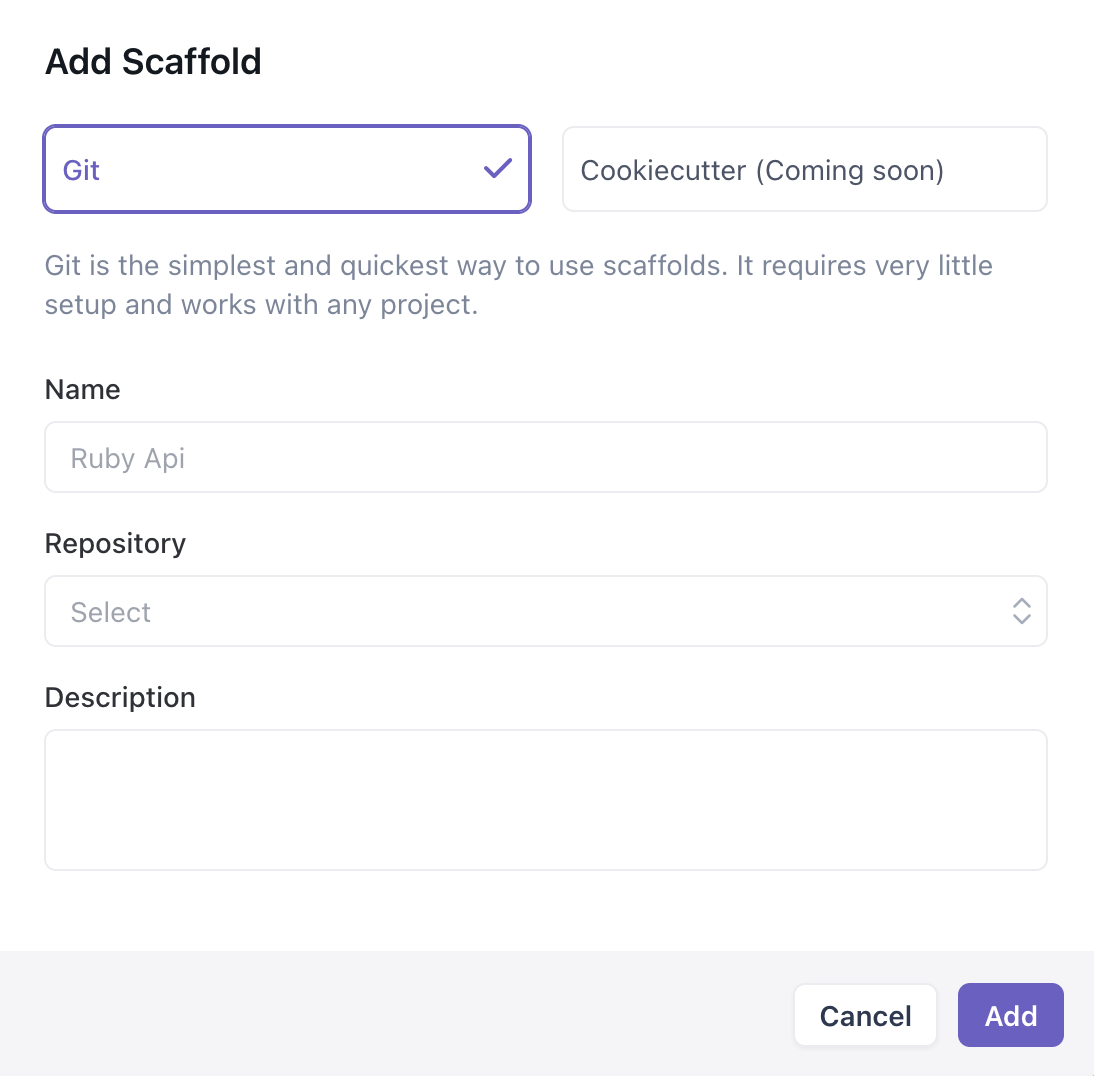Click the gray footer bar left of Cancel
This screenshot has width=1094, height=1076.
[x=400, y=1014]
